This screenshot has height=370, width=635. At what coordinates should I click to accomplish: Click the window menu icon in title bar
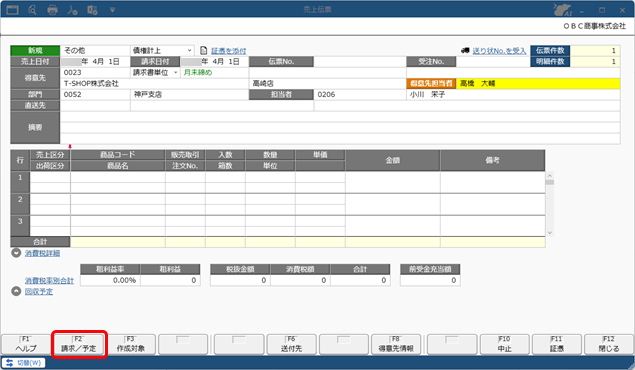[x=13, y=10]
